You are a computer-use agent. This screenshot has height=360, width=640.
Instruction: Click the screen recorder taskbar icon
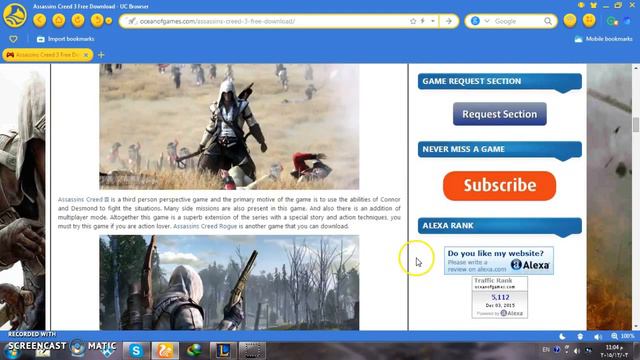click(x=252, y=351)
